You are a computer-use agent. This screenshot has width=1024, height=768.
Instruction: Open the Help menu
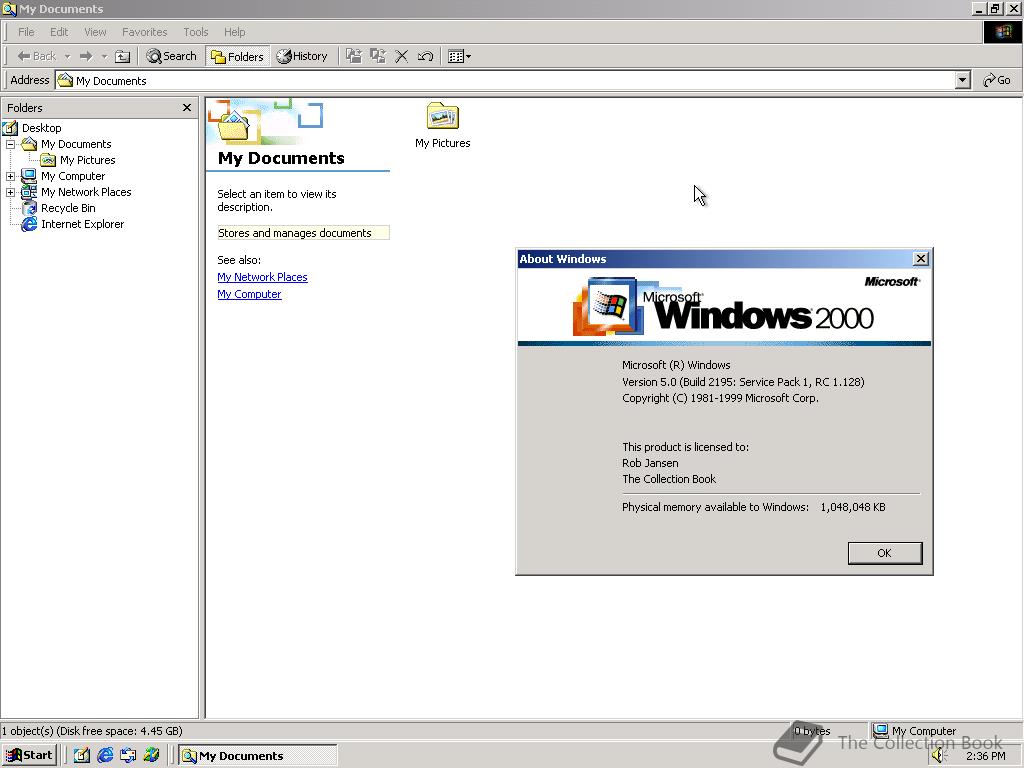(234, 32)
